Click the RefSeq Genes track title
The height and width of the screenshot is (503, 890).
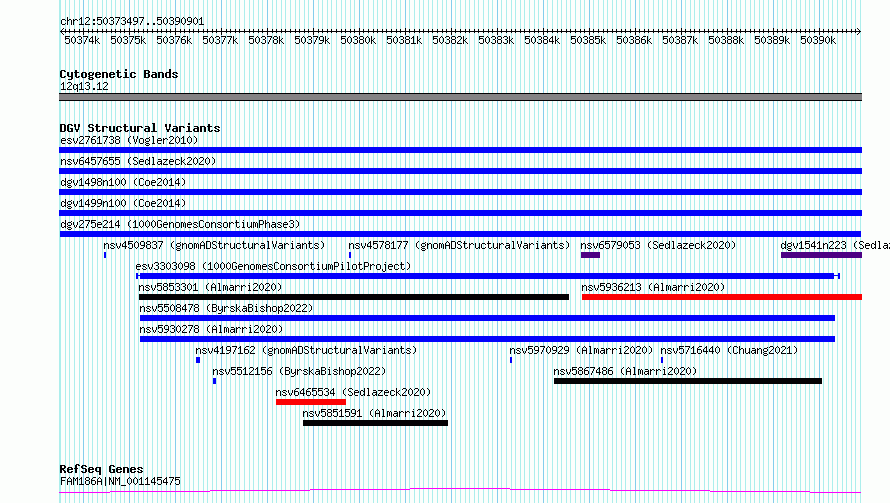pos(102,470)
